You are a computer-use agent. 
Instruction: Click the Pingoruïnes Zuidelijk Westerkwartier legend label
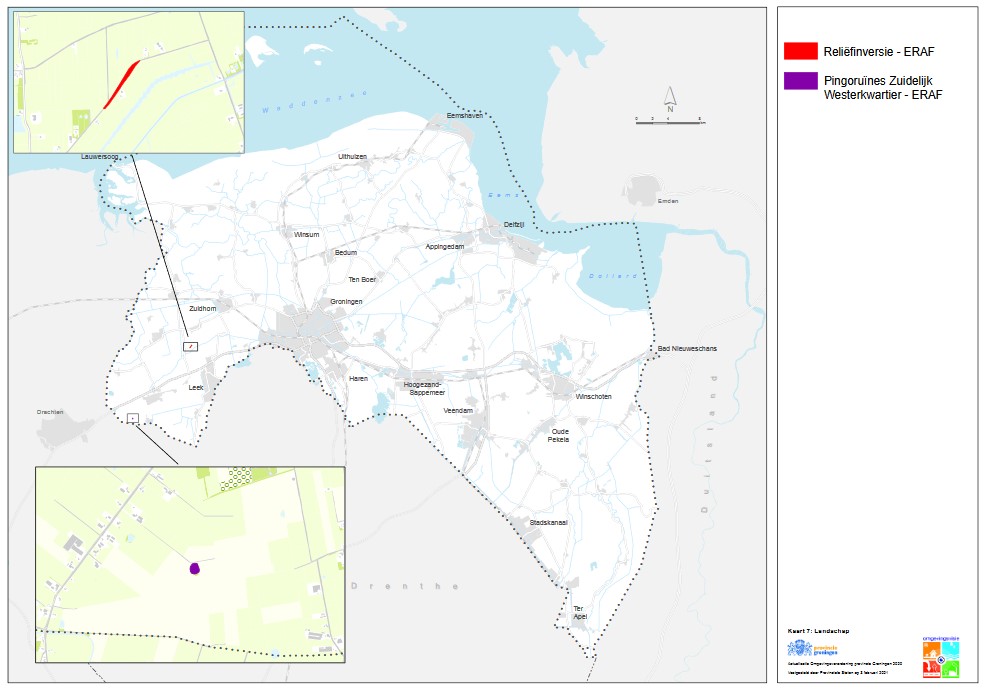[882, 87]
